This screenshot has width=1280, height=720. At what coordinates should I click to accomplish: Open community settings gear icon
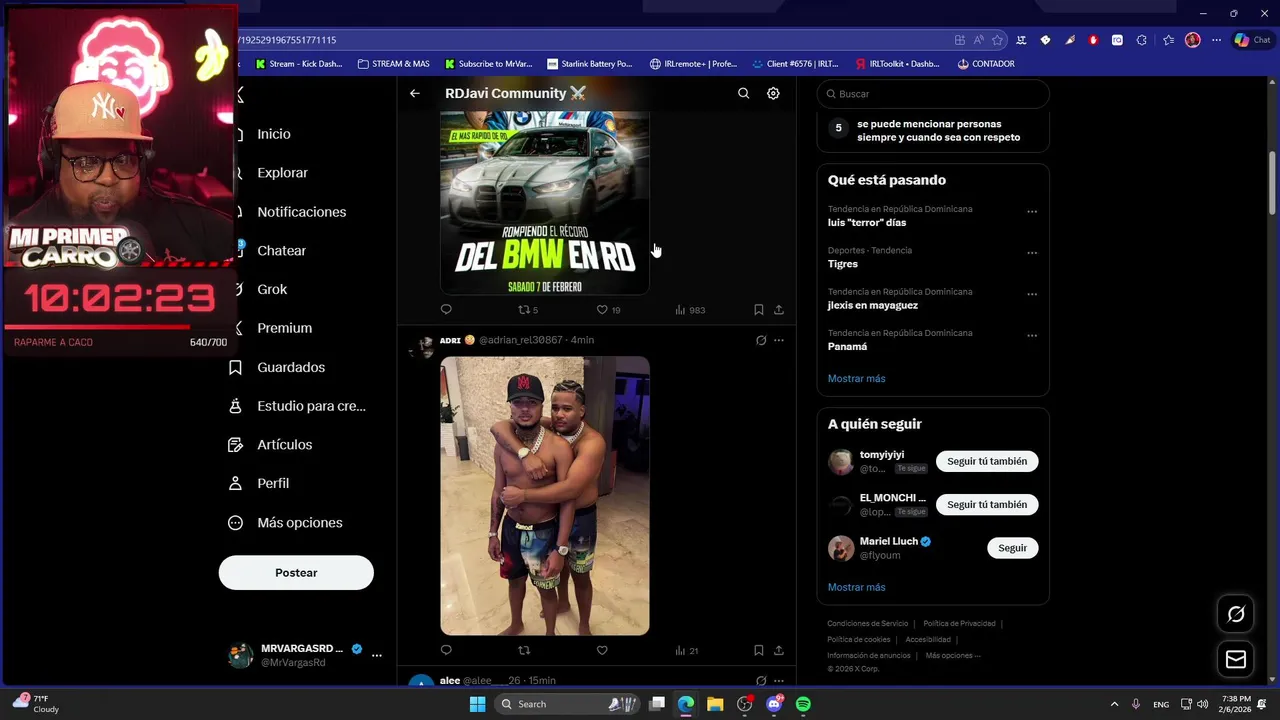click(773, 93)
